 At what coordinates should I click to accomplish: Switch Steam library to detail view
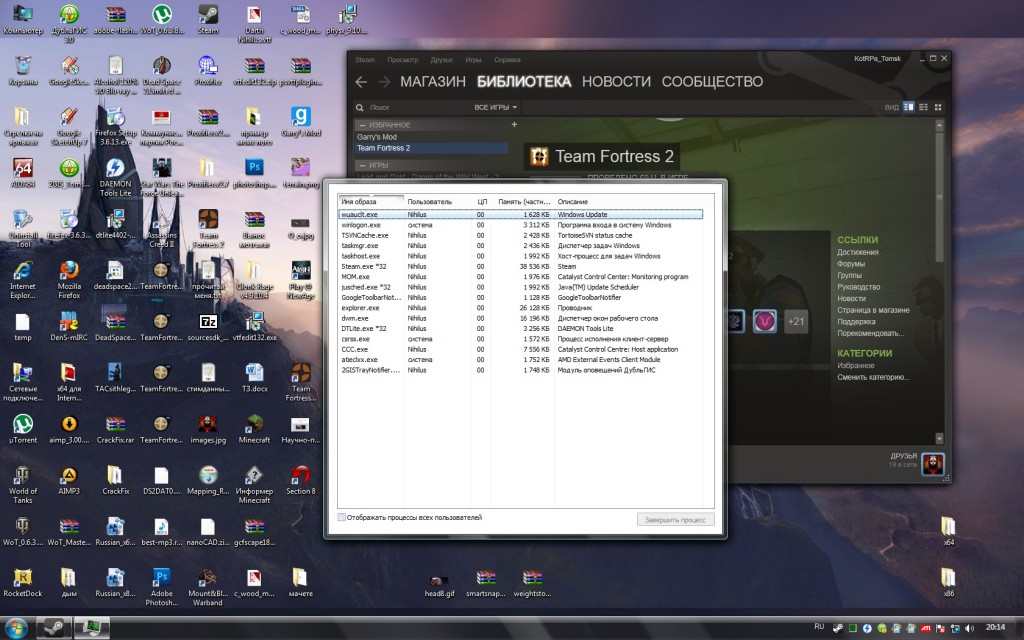click(908, 107)
